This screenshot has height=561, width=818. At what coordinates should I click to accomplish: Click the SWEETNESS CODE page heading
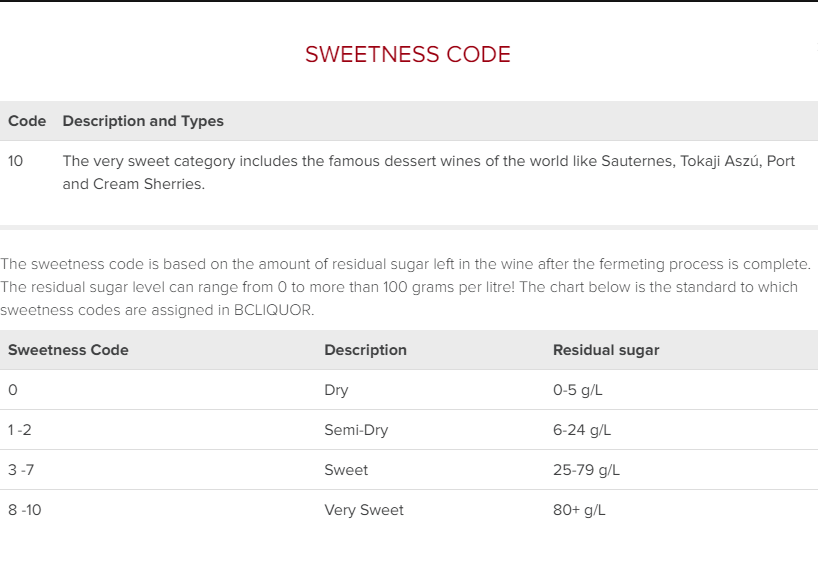tap(408, 55)
